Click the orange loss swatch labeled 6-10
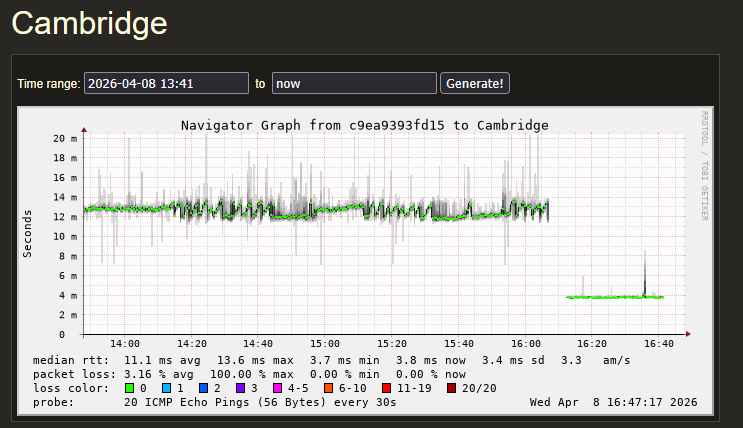Image resolution: width=743 pixels, height=428 pixels. pyautogui.click(x=328, y=388)
